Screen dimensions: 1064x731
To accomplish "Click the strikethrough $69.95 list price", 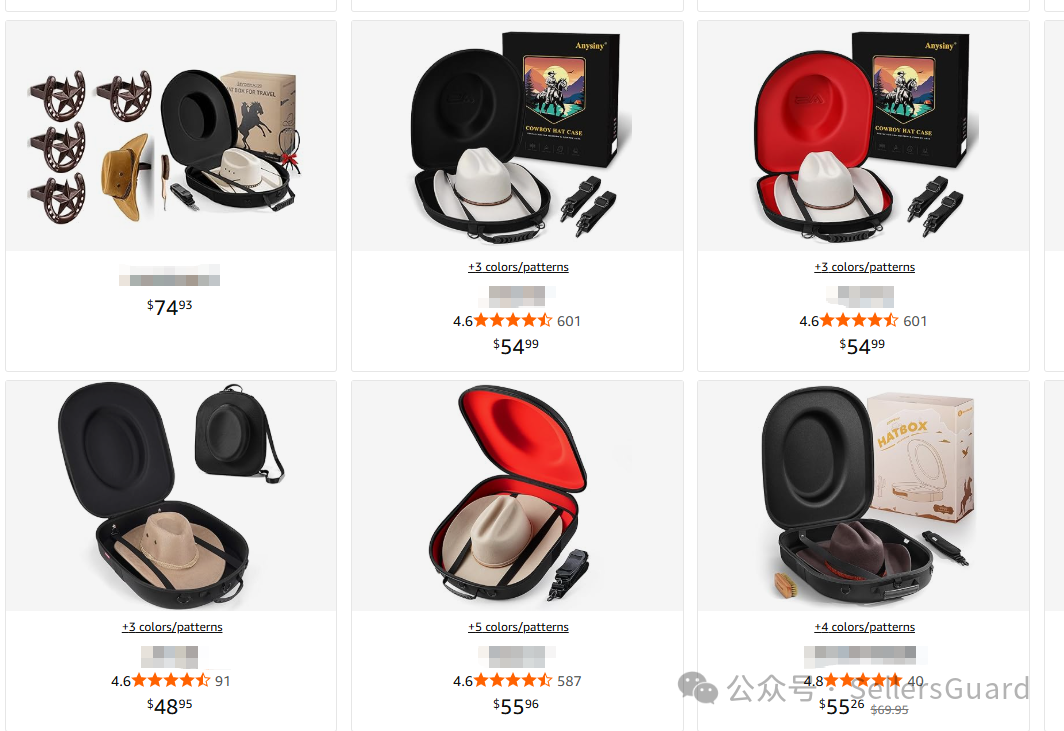I will point(889,710).
